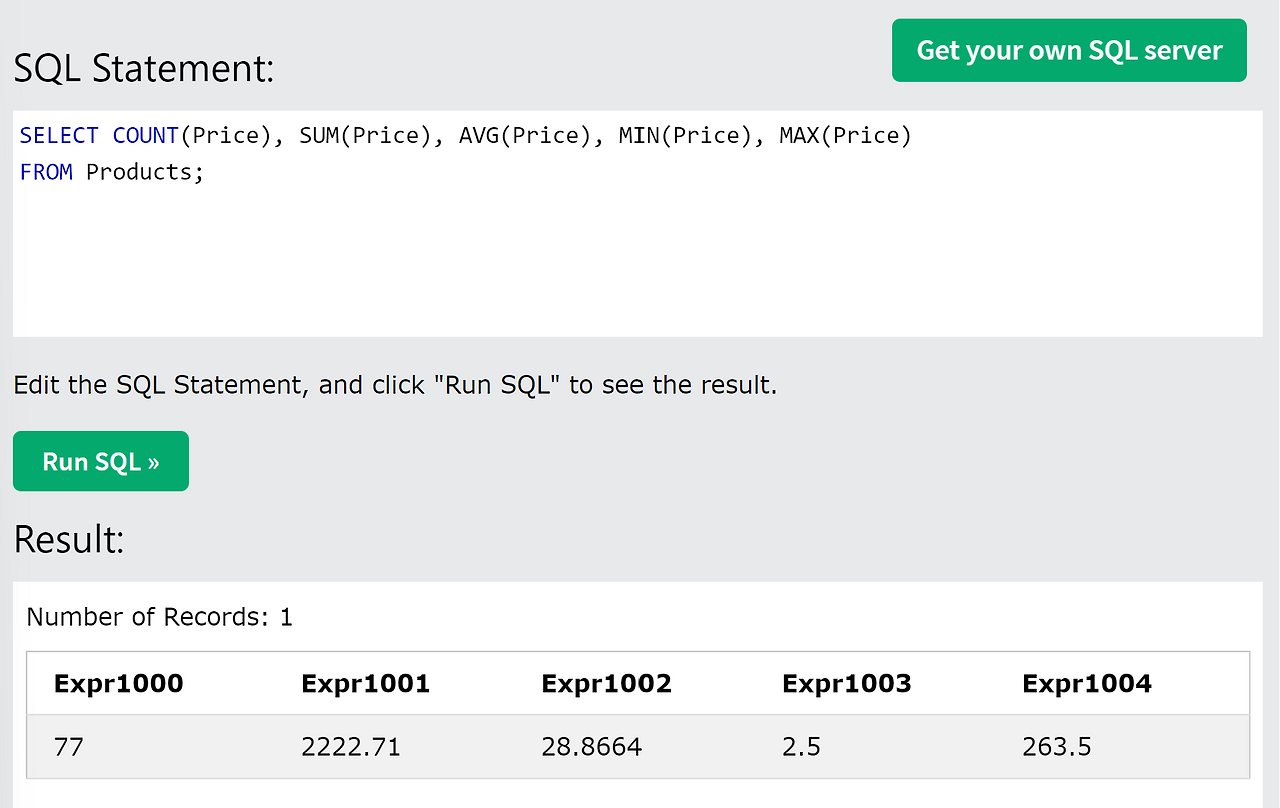Click the Number of Records label
Screen dimensions: 1280x808
click(x=159, y=617)
